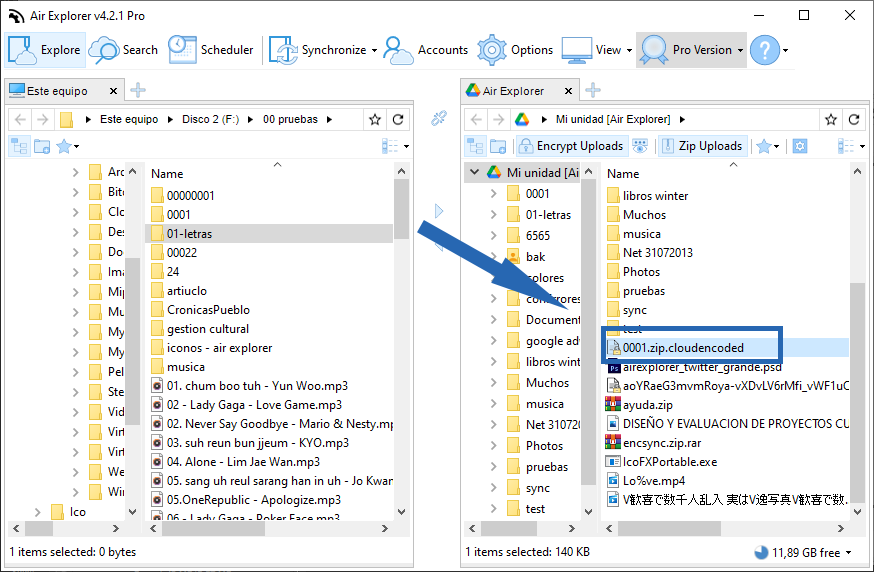The image size is (874, 572).
Task: Click left file list horizontal scrollbar
Action: [215, 528]
